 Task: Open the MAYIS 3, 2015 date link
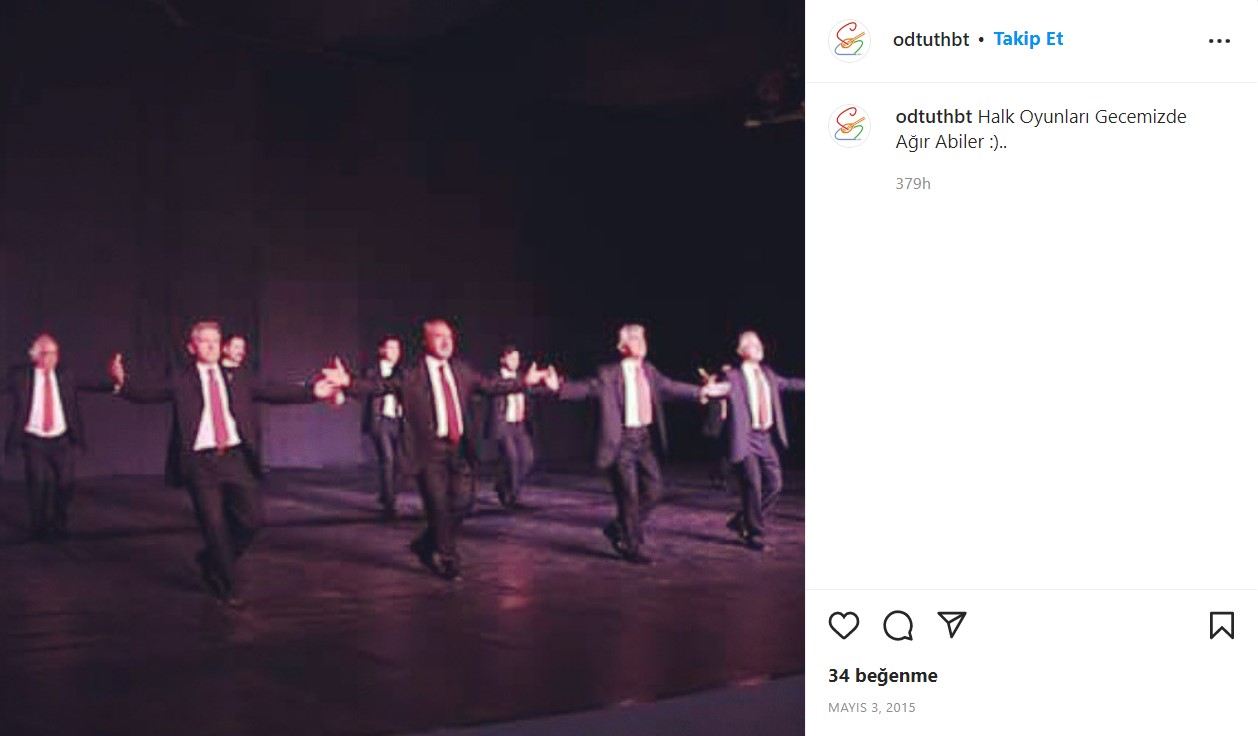pos(872,707)
